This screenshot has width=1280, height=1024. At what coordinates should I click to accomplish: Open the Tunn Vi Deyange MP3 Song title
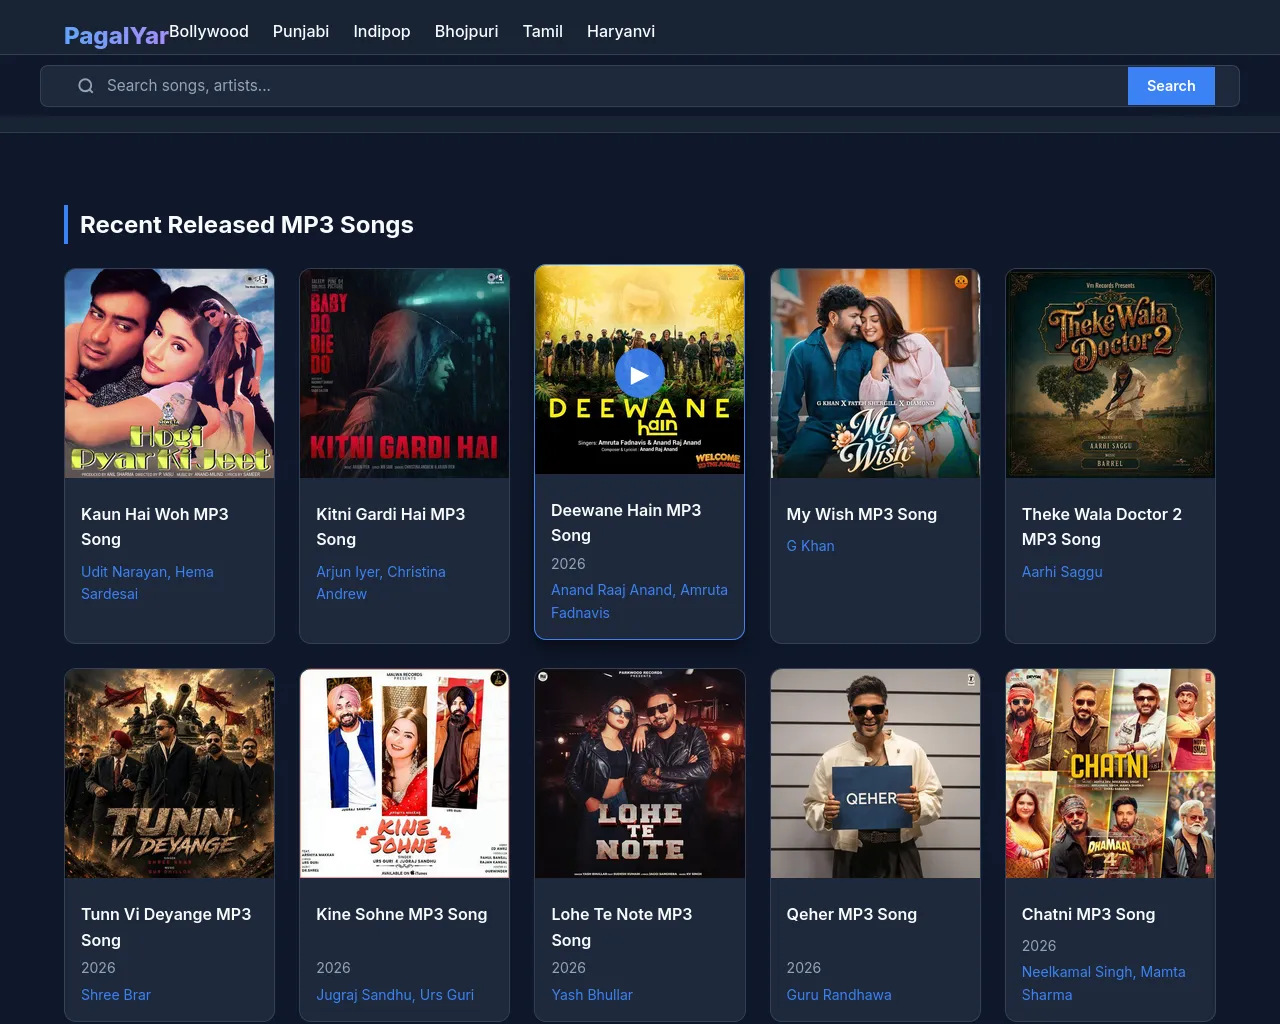[166, 927]
